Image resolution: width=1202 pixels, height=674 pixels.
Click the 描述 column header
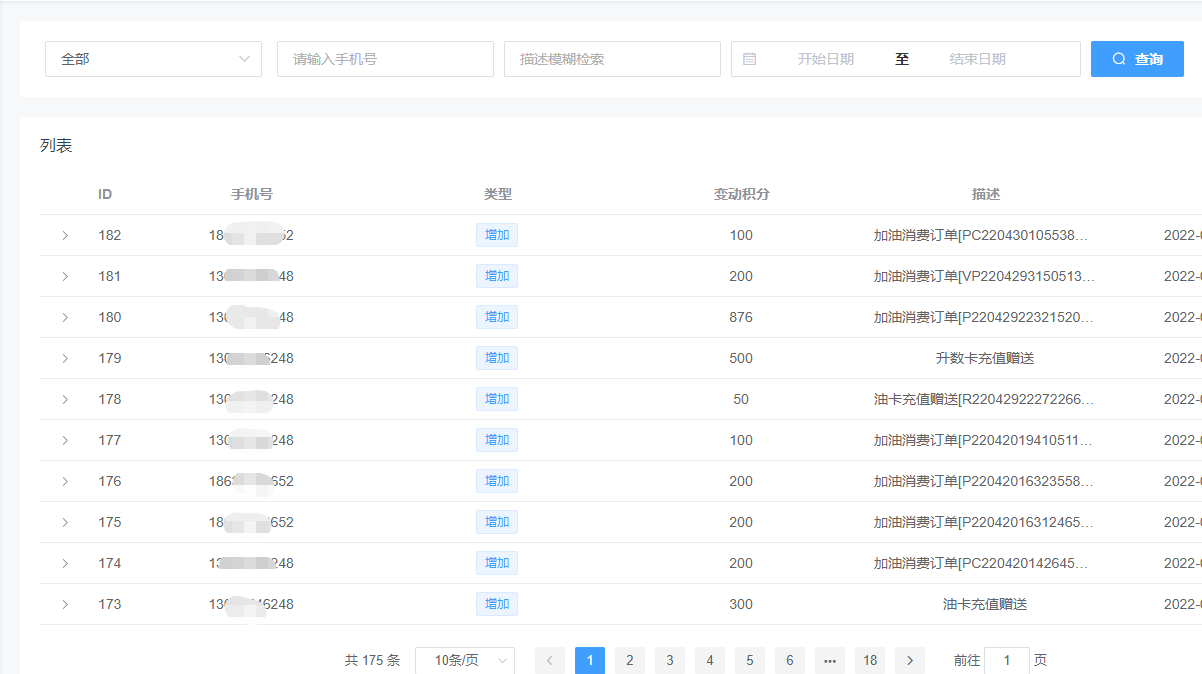coord(986,194)
